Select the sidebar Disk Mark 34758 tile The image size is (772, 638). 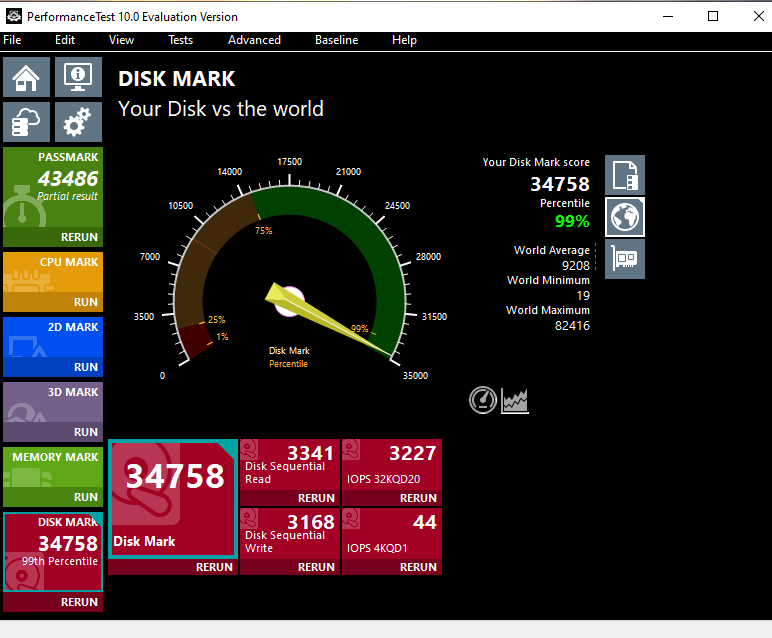click(x=53, y=552)
